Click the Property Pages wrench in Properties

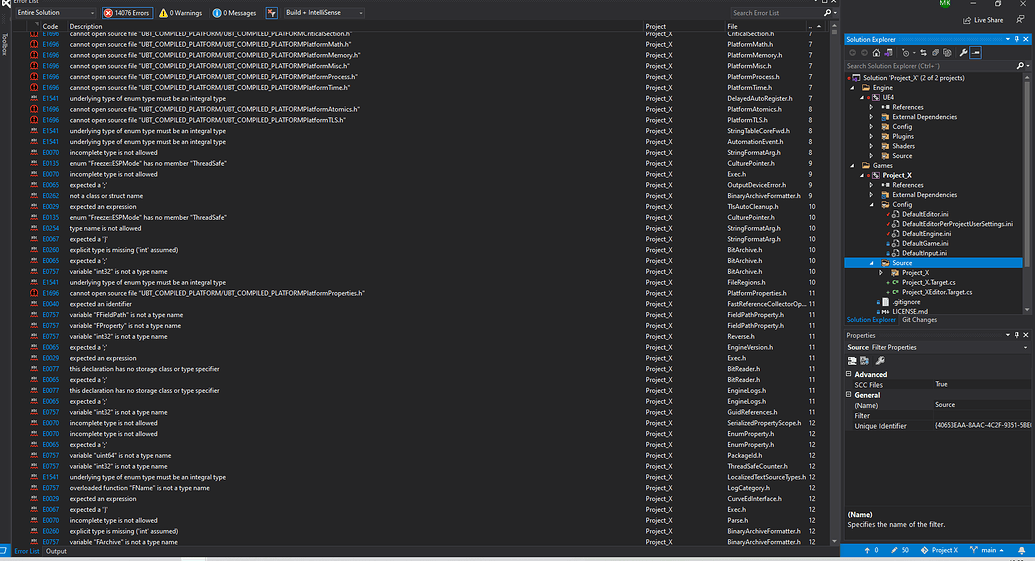point(880,360)
